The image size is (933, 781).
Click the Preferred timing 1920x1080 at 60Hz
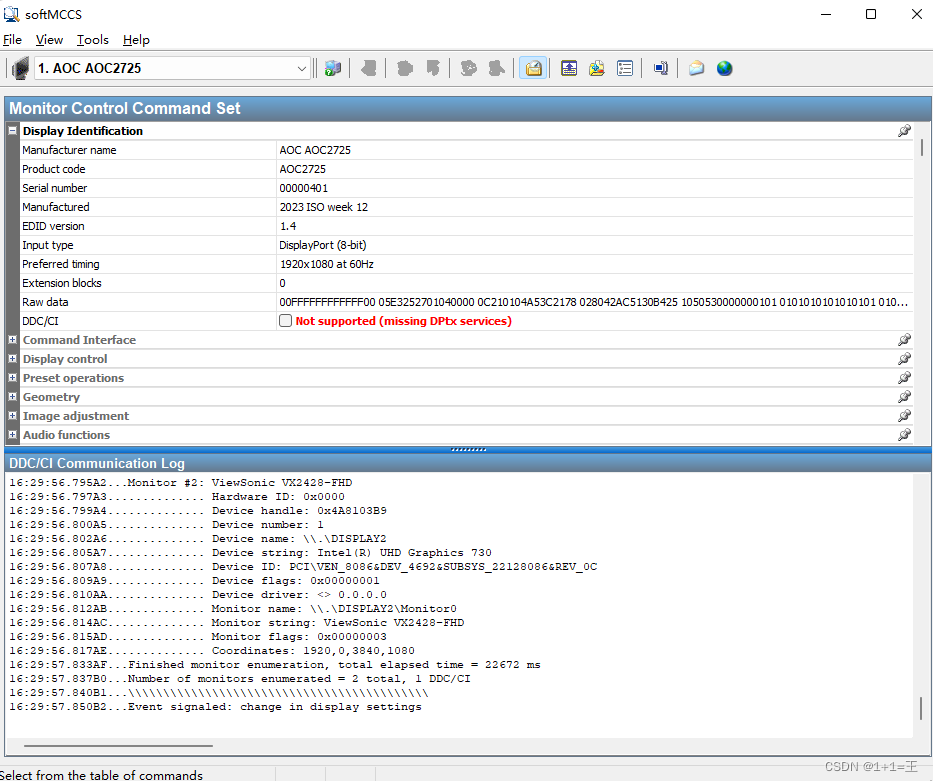[x=327, y=264]
